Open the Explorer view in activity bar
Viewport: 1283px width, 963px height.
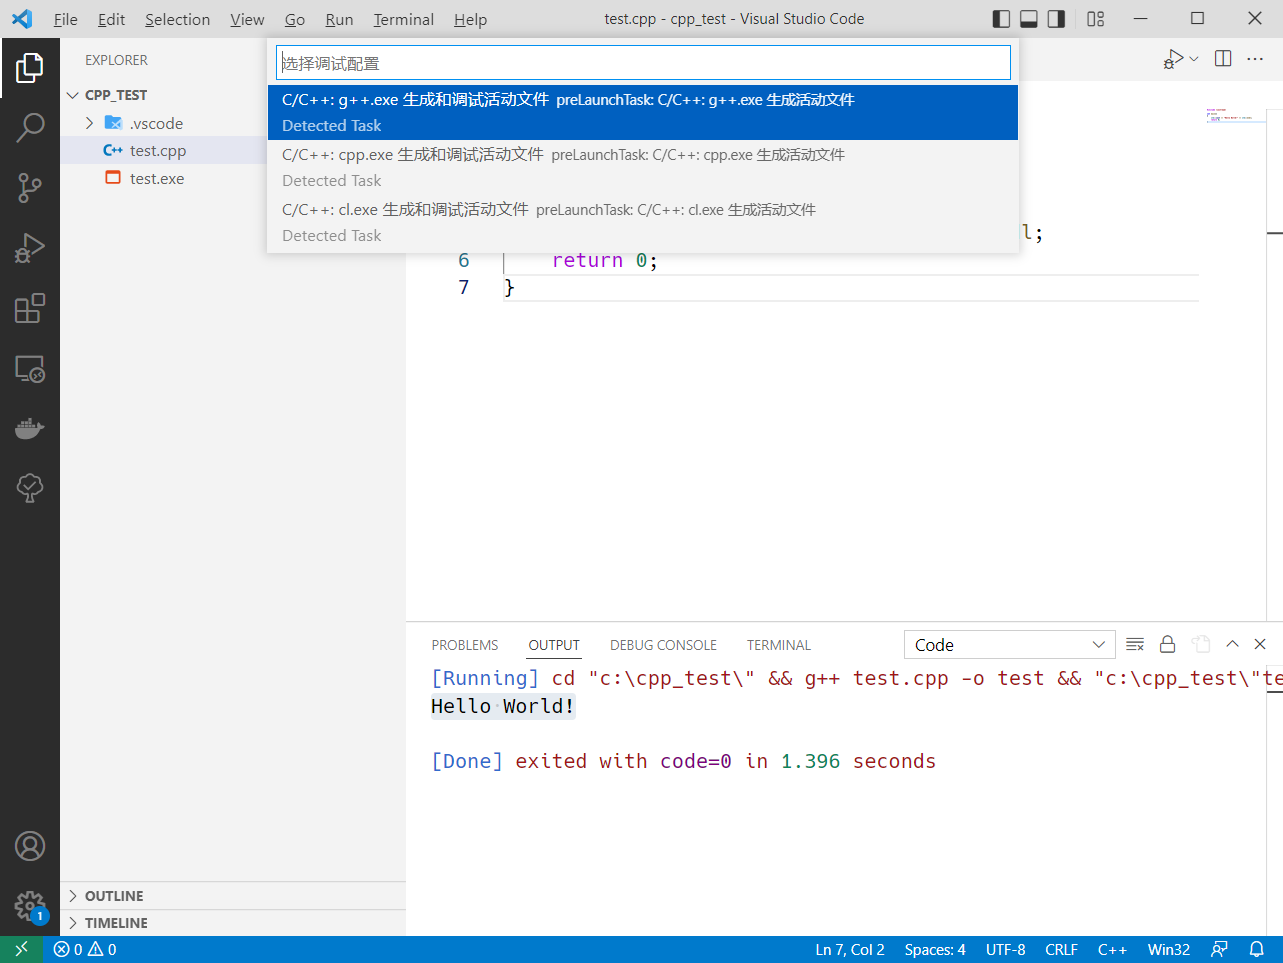pyautogui.click(x=30, y=68)
